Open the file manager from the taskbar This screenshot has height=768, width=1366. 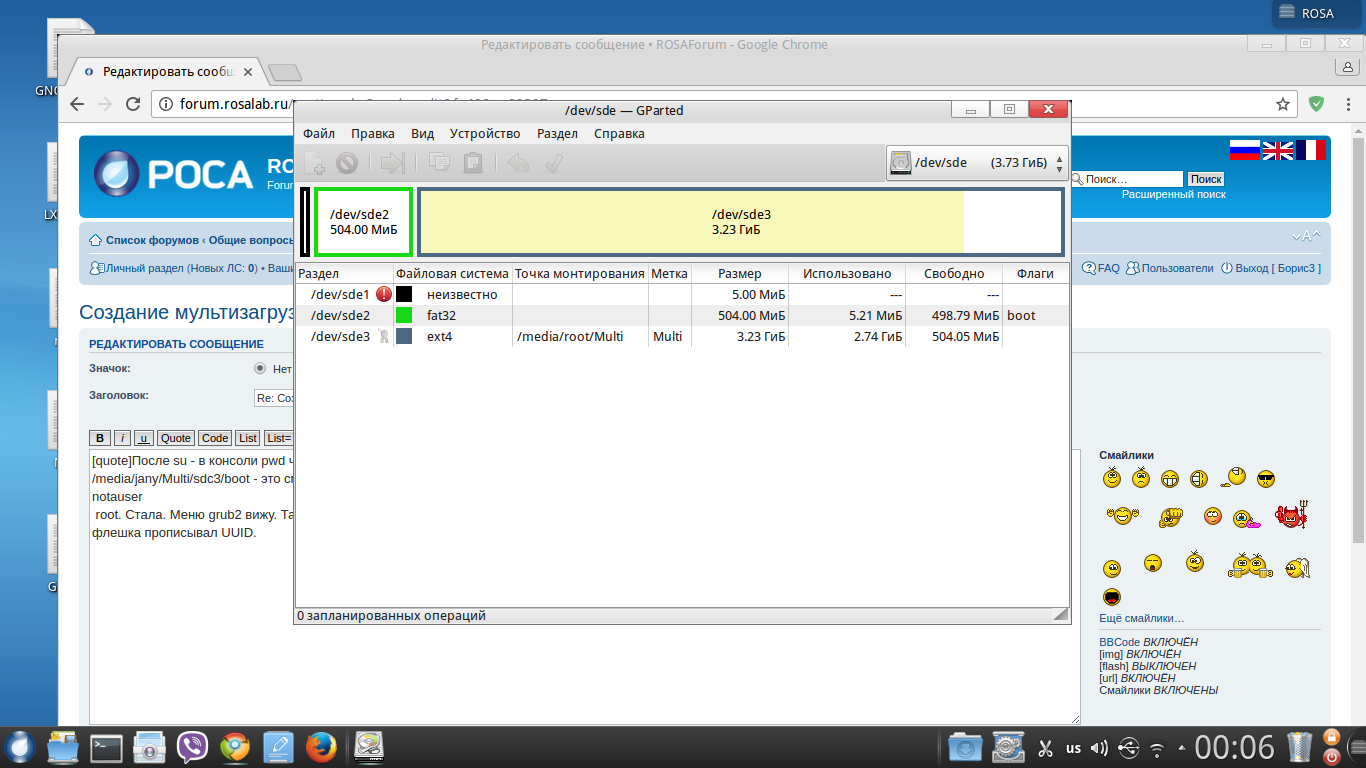[62, 747]
